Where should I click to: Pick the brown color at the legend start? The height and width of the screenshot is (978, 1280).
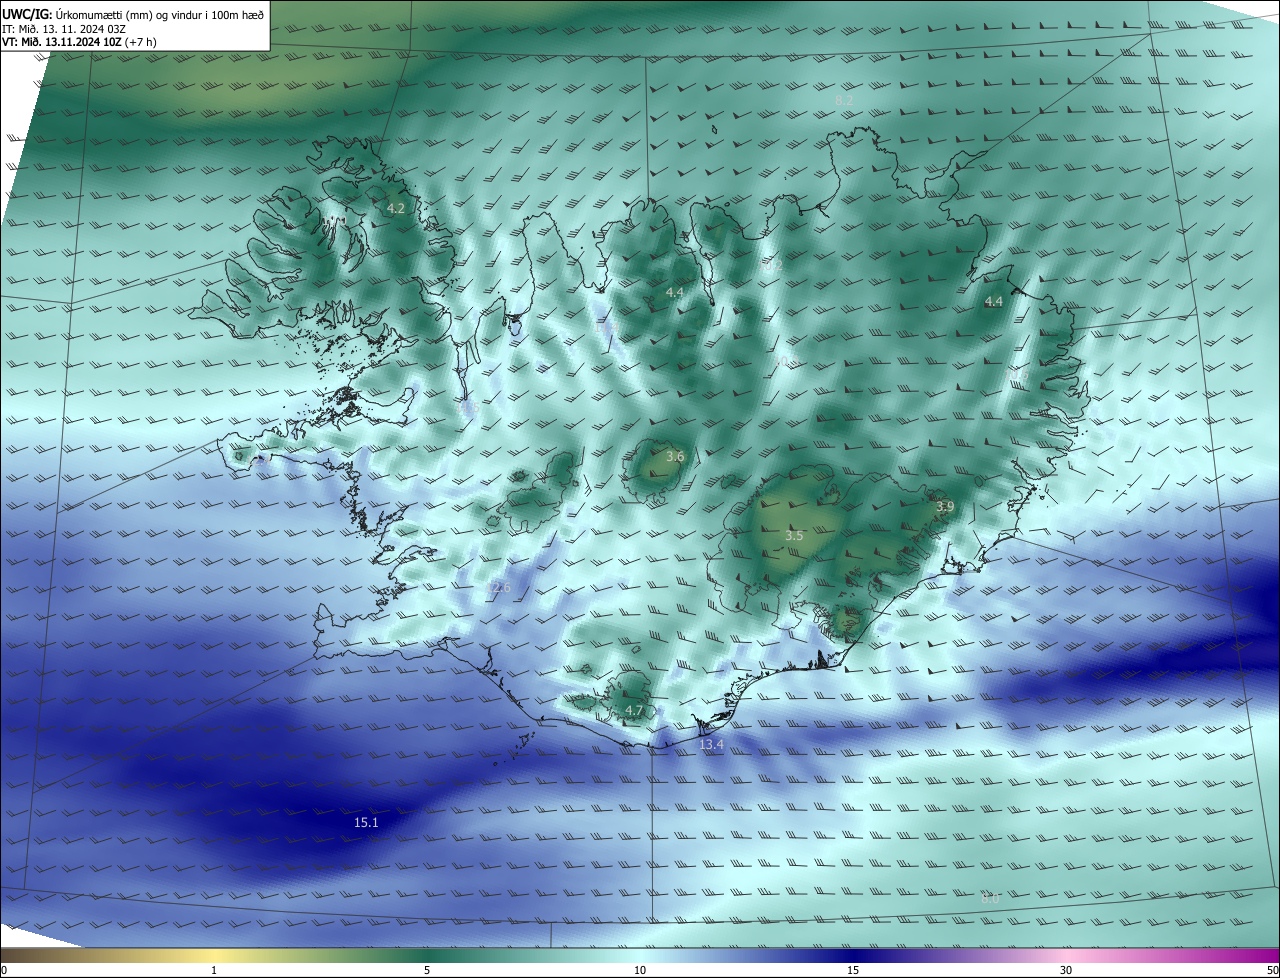click(10, 956)
